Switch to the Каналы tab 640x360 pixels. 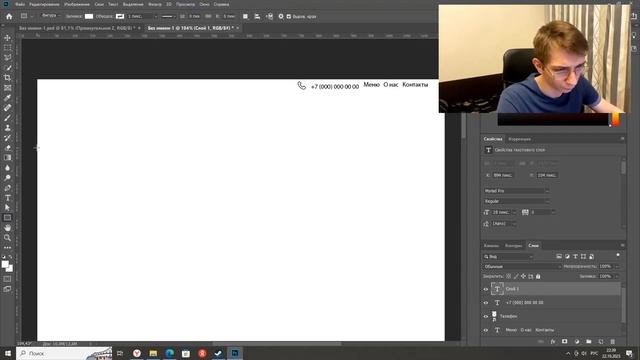pyautogui.click(x=491, y=246)
